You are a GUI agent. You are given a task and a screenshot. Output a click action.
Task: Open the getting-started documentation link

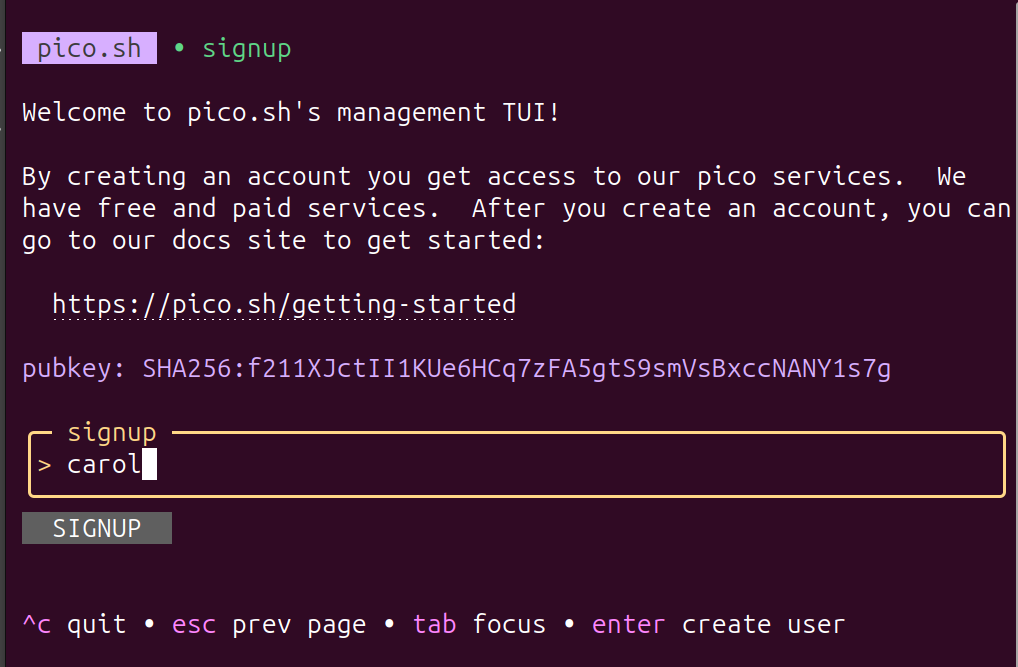[283, 304]
